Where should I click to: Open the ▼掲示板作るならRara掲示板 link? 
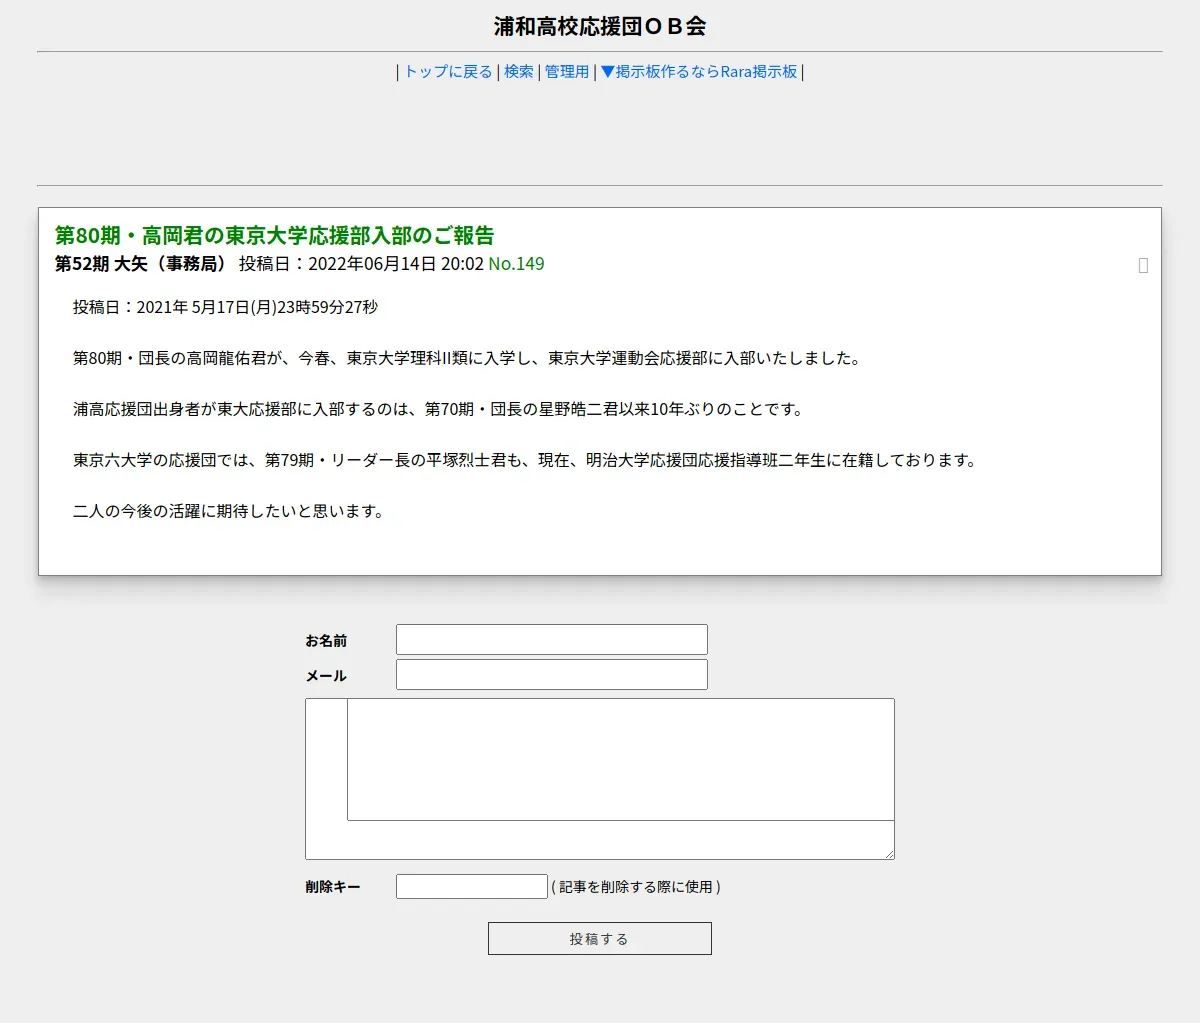(x=699, y=72)
